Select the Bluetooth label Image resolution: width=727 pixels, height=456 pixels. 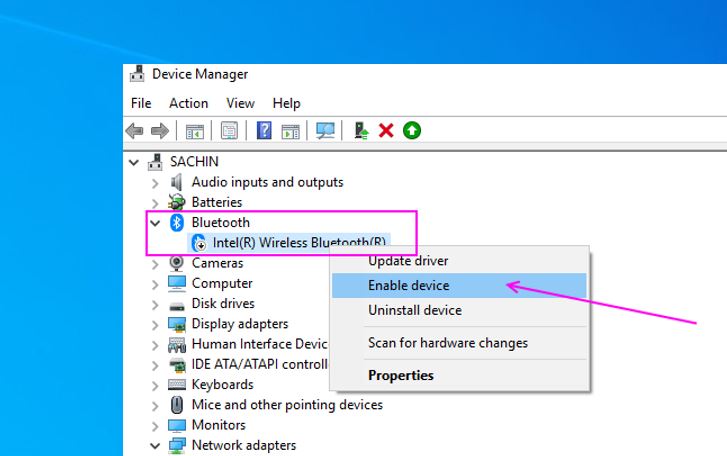[x=221, y=222]
